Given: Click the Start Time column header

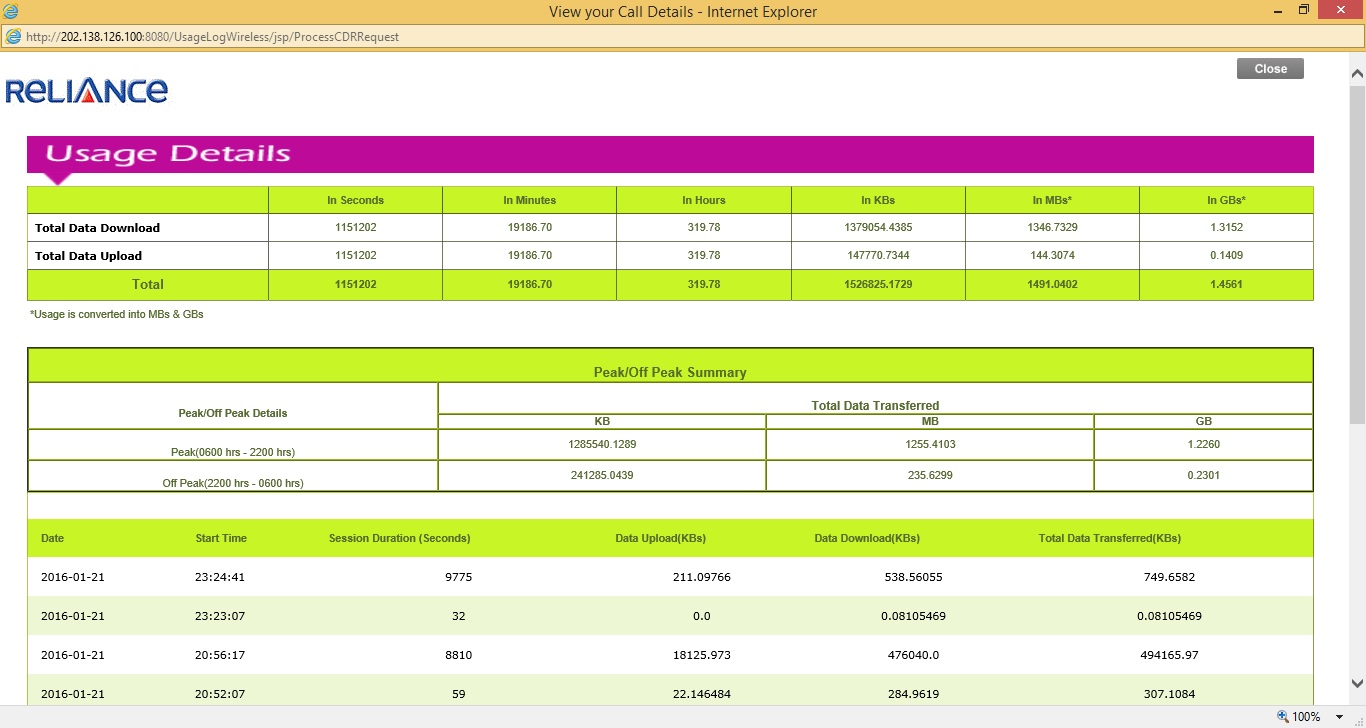Looking at the screenshot, I should [221, 538].
